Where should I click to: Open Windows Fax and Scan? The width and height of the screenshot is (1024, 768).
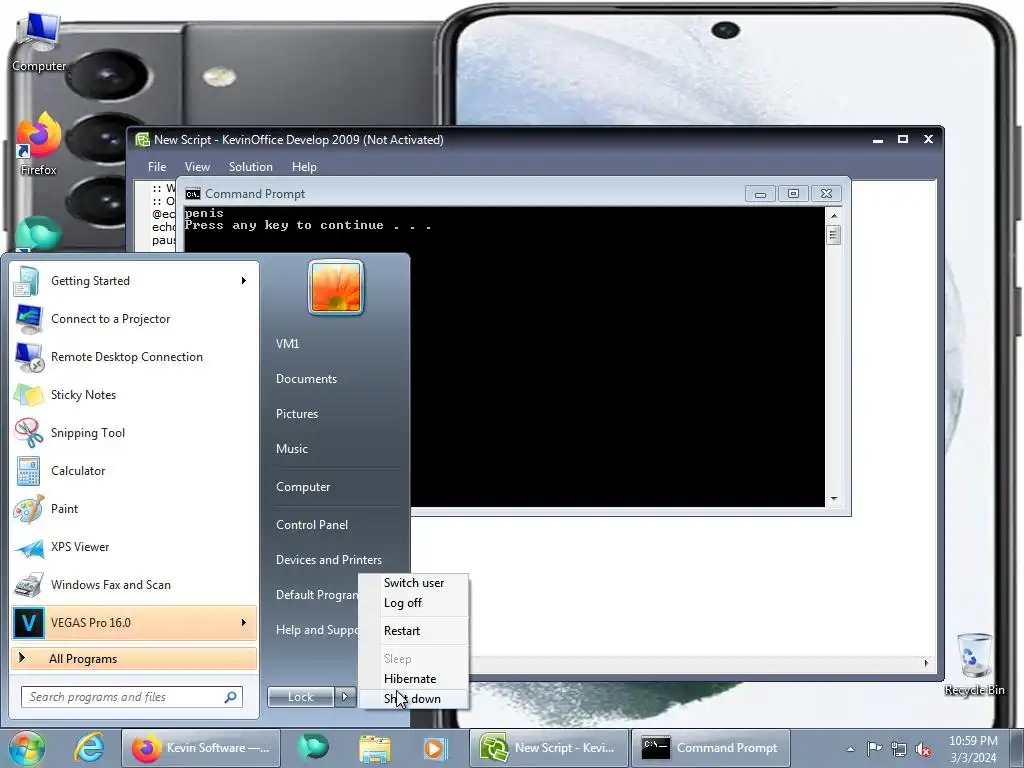pos(134,584)
